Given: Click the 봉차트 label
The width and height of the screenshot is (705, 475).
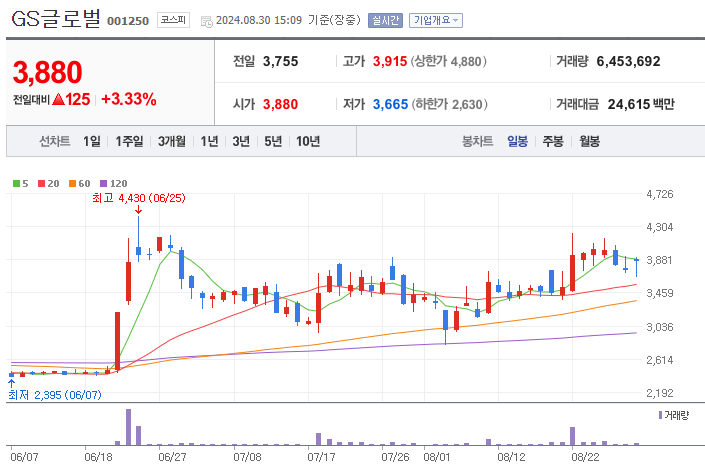Looking at the screenshot, I should click(x=477, y=141).
